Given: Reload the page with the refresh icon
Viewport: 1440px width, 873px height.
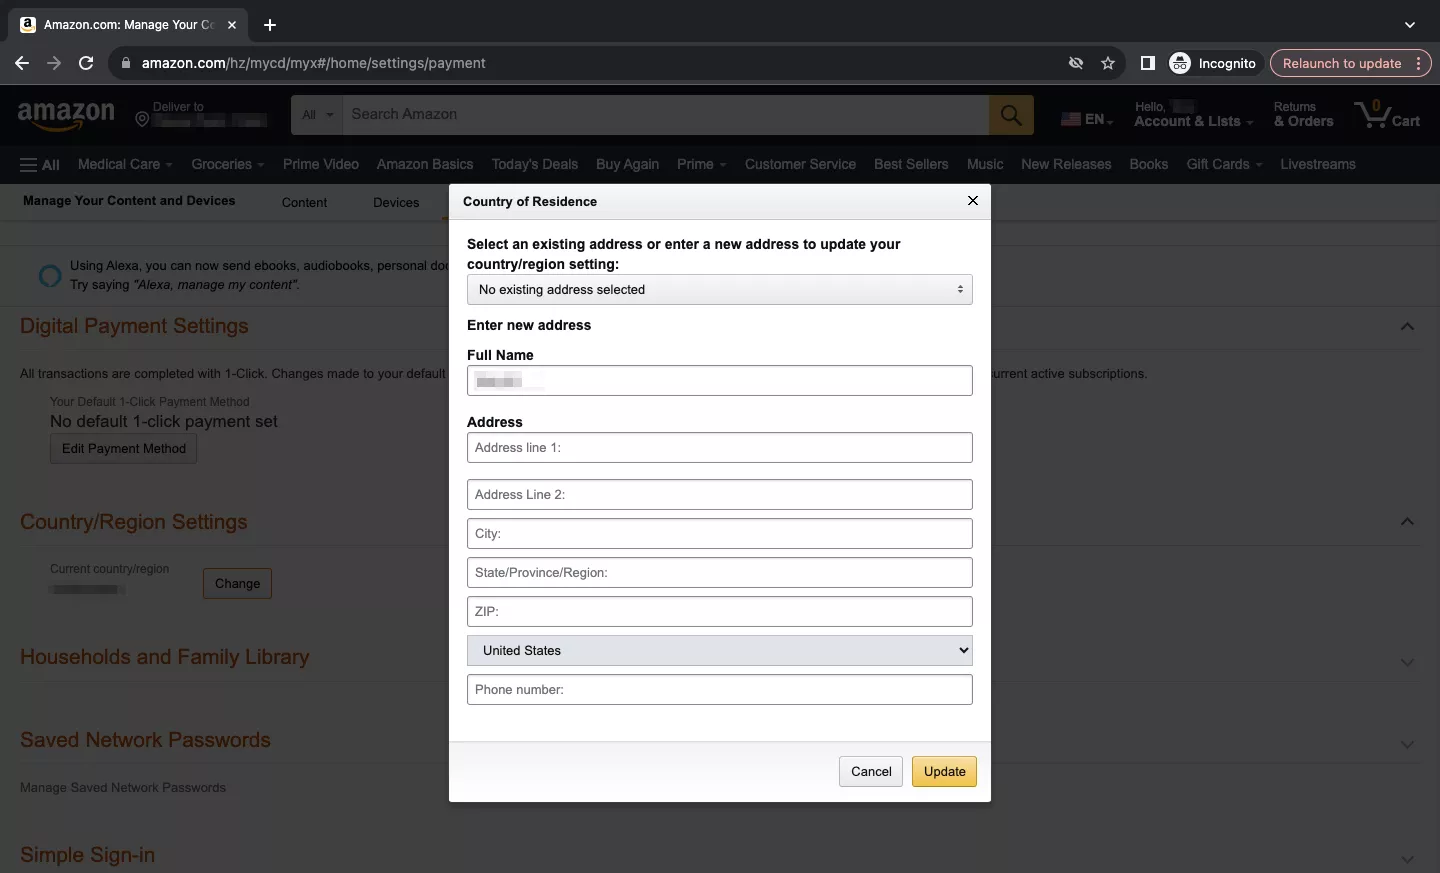Looking at the screenshot, I should [86, 63].
